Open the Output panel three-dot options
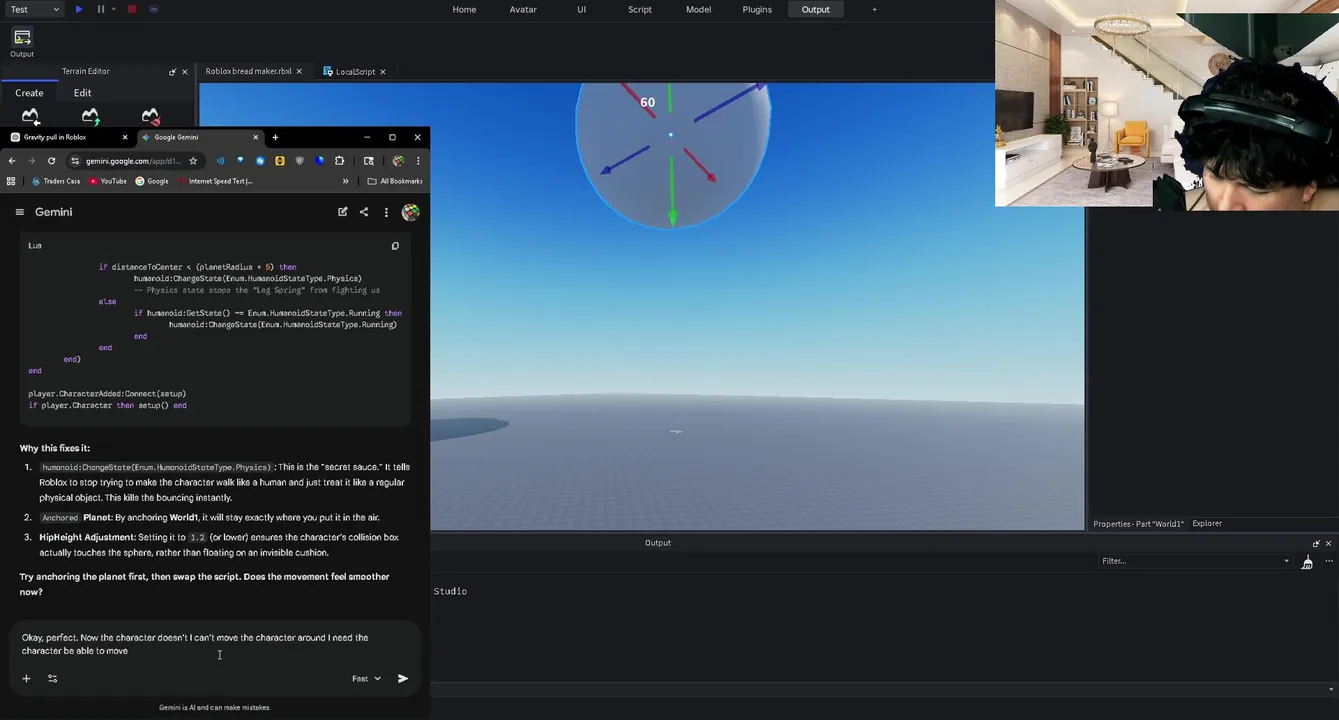The width and height of the screenshot is (1339, 720). coord(1331,562)
